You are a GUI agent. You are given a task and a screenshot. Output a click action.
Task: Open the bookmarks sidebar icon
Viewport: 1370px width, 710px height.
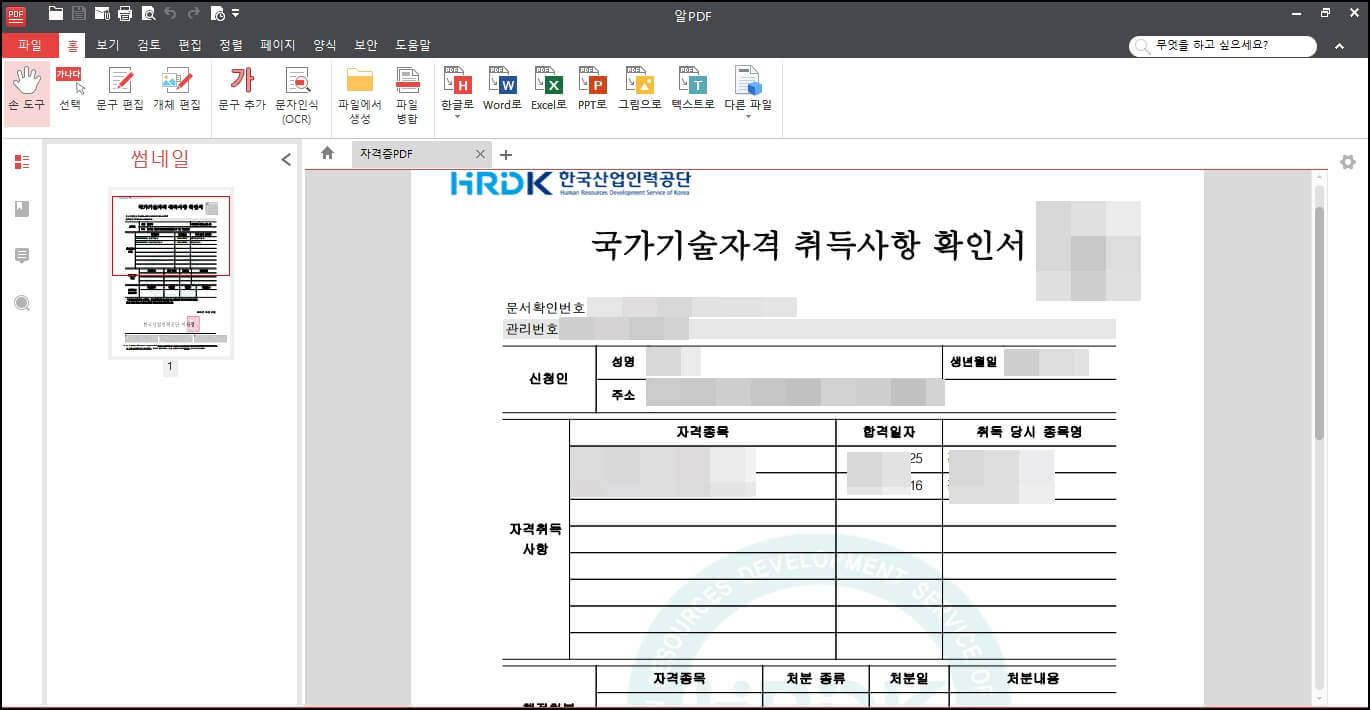coord(22,209)
